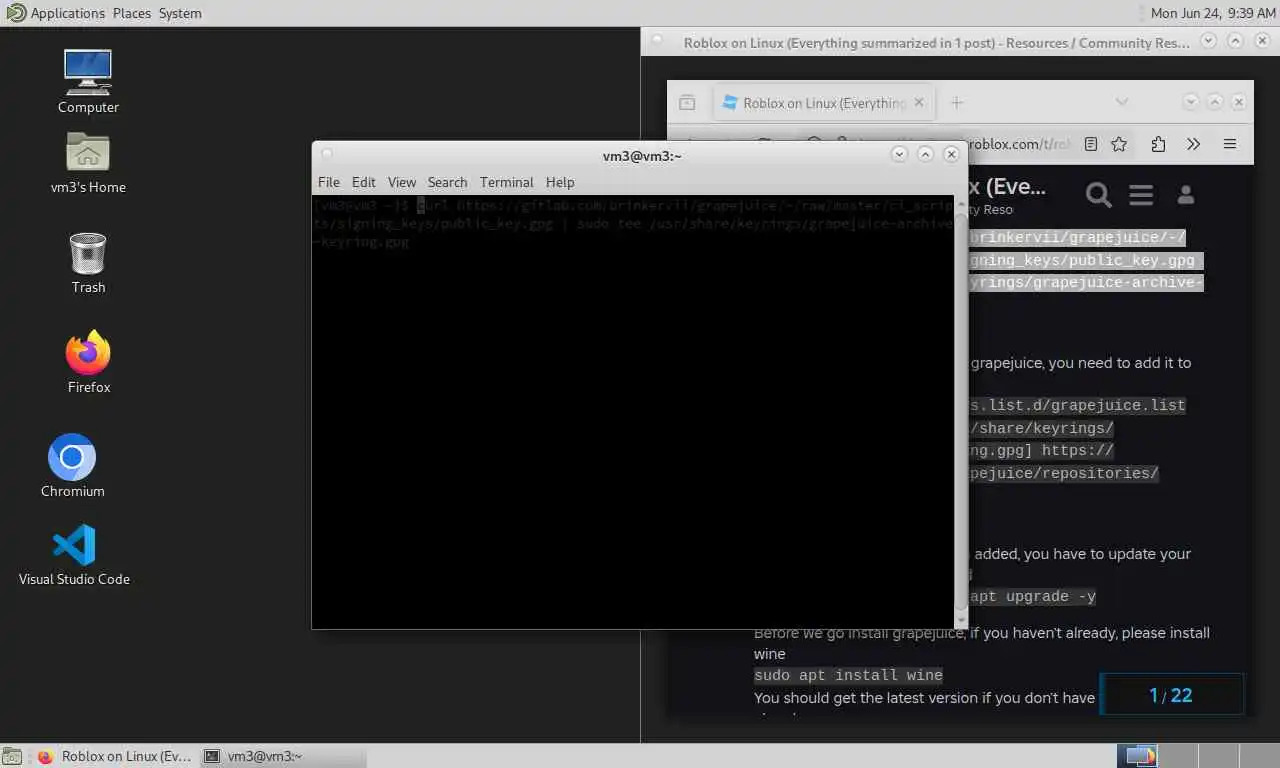Open the browser extensions puzzle icon
Screen dimensions: 1280x768
coord(1158,144)
